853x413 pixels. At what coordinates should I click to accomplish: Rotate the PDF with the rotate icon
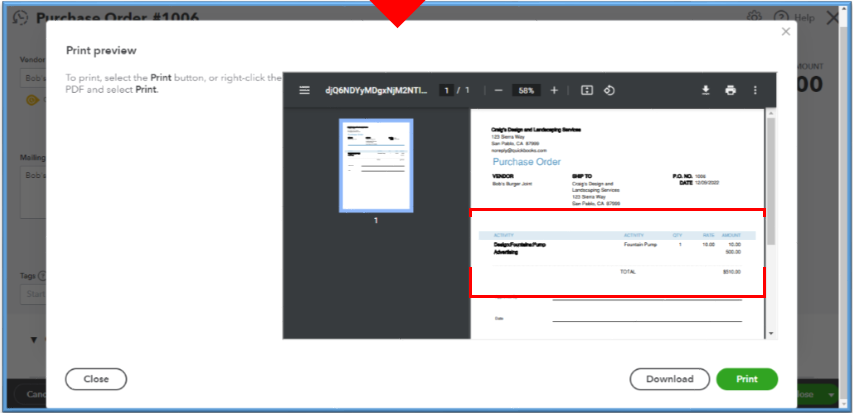tap(609, 90)
